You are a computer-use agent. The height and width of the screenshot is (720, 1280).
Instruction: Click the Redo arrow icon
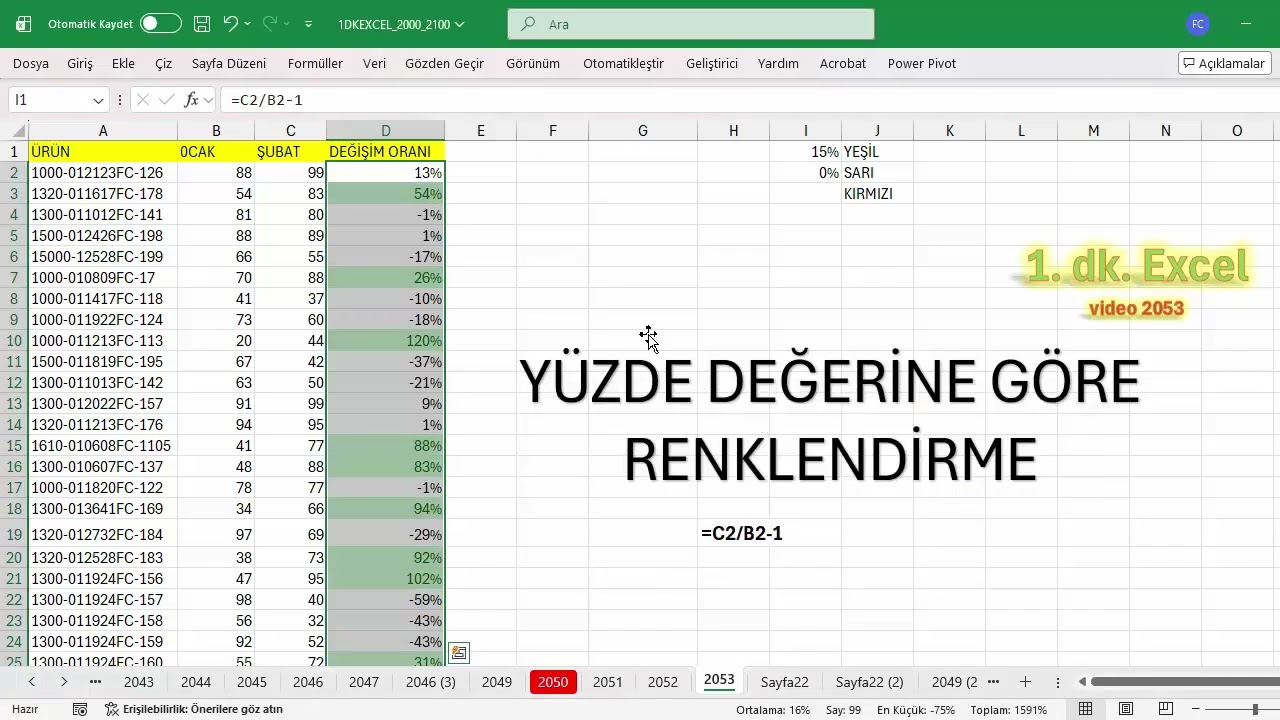click(270, 23)
